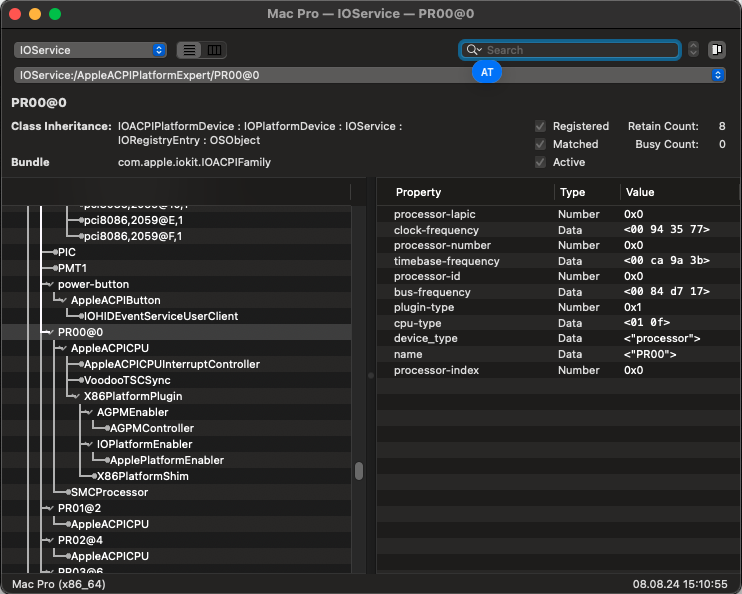Viewport: 742px width, 594px height.
Task: Select the SMCProcessor entry
Action: [x=109, y=492]
